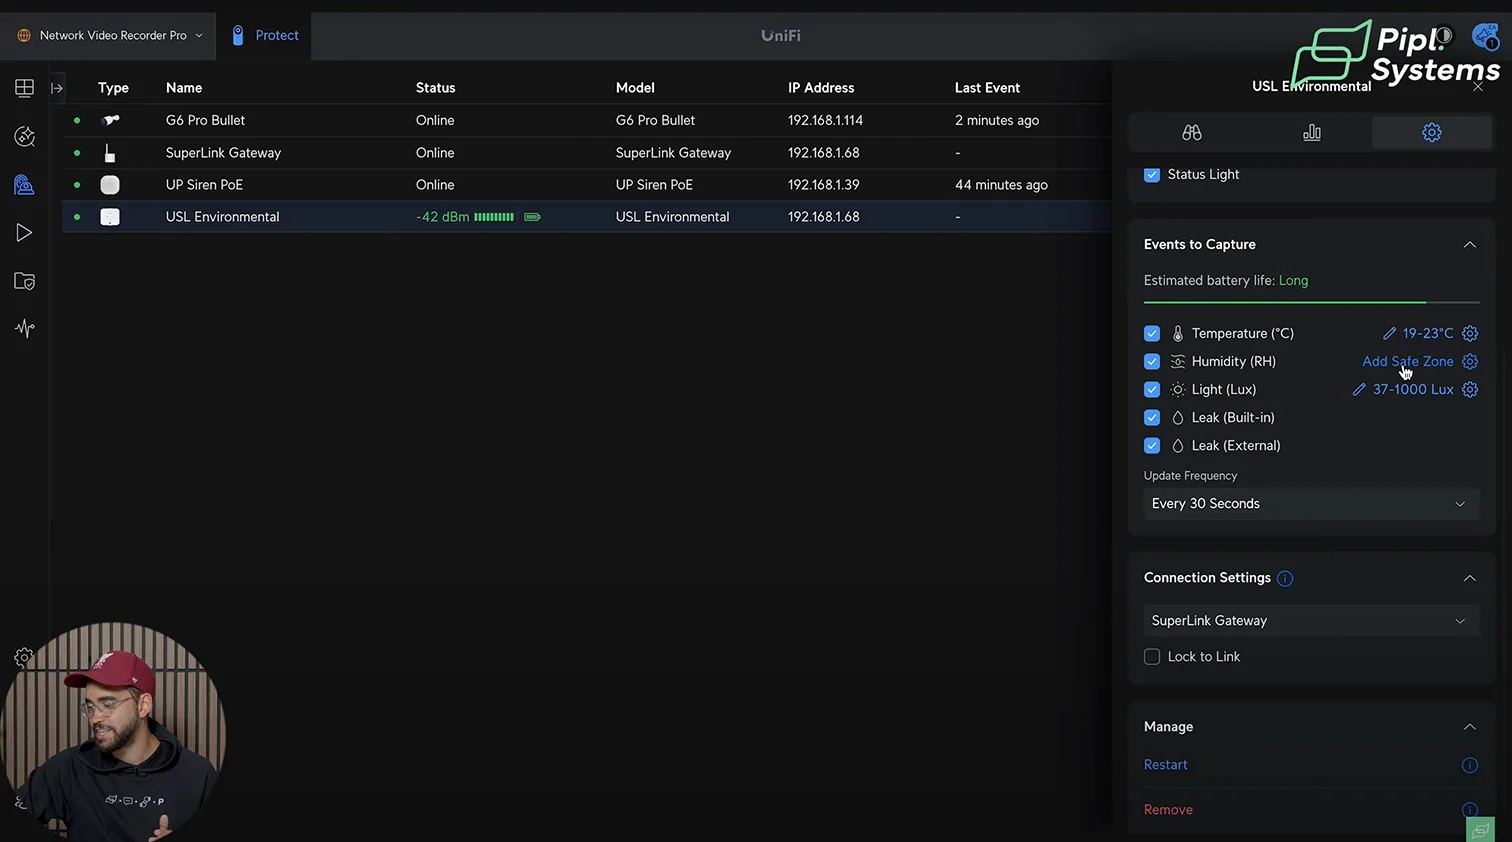Open SuperLink Gateway connection dropdown
This screenshot has height=842, width=1512.
point(1311,621)
